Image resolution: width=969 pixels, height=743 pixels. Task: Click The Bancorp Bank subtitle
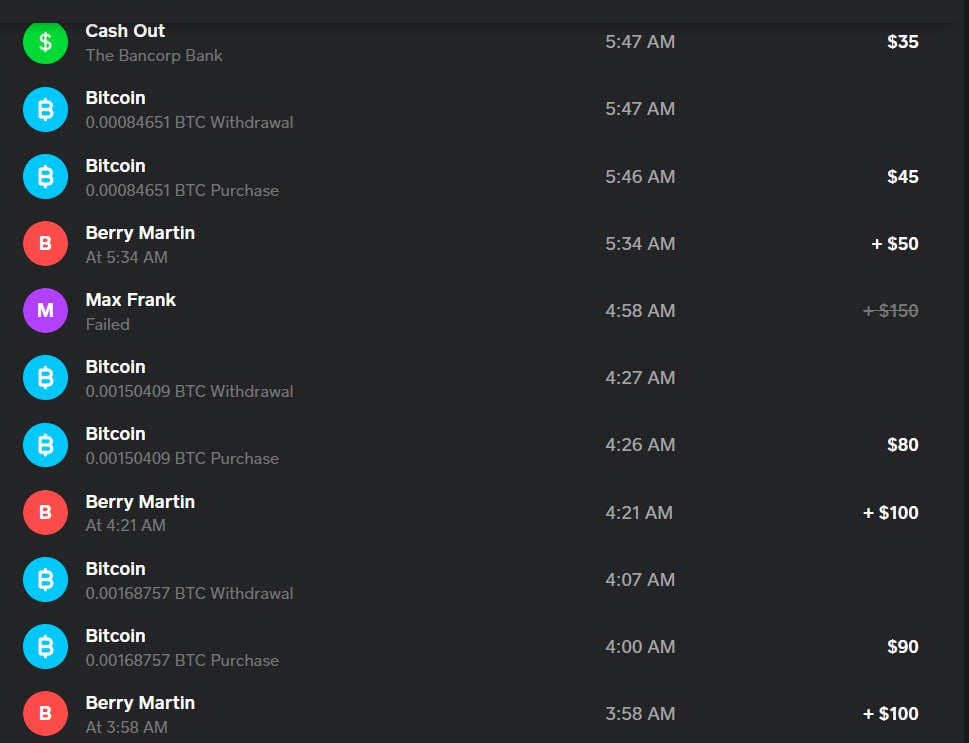pyautogui.click(x=154, y=56)
